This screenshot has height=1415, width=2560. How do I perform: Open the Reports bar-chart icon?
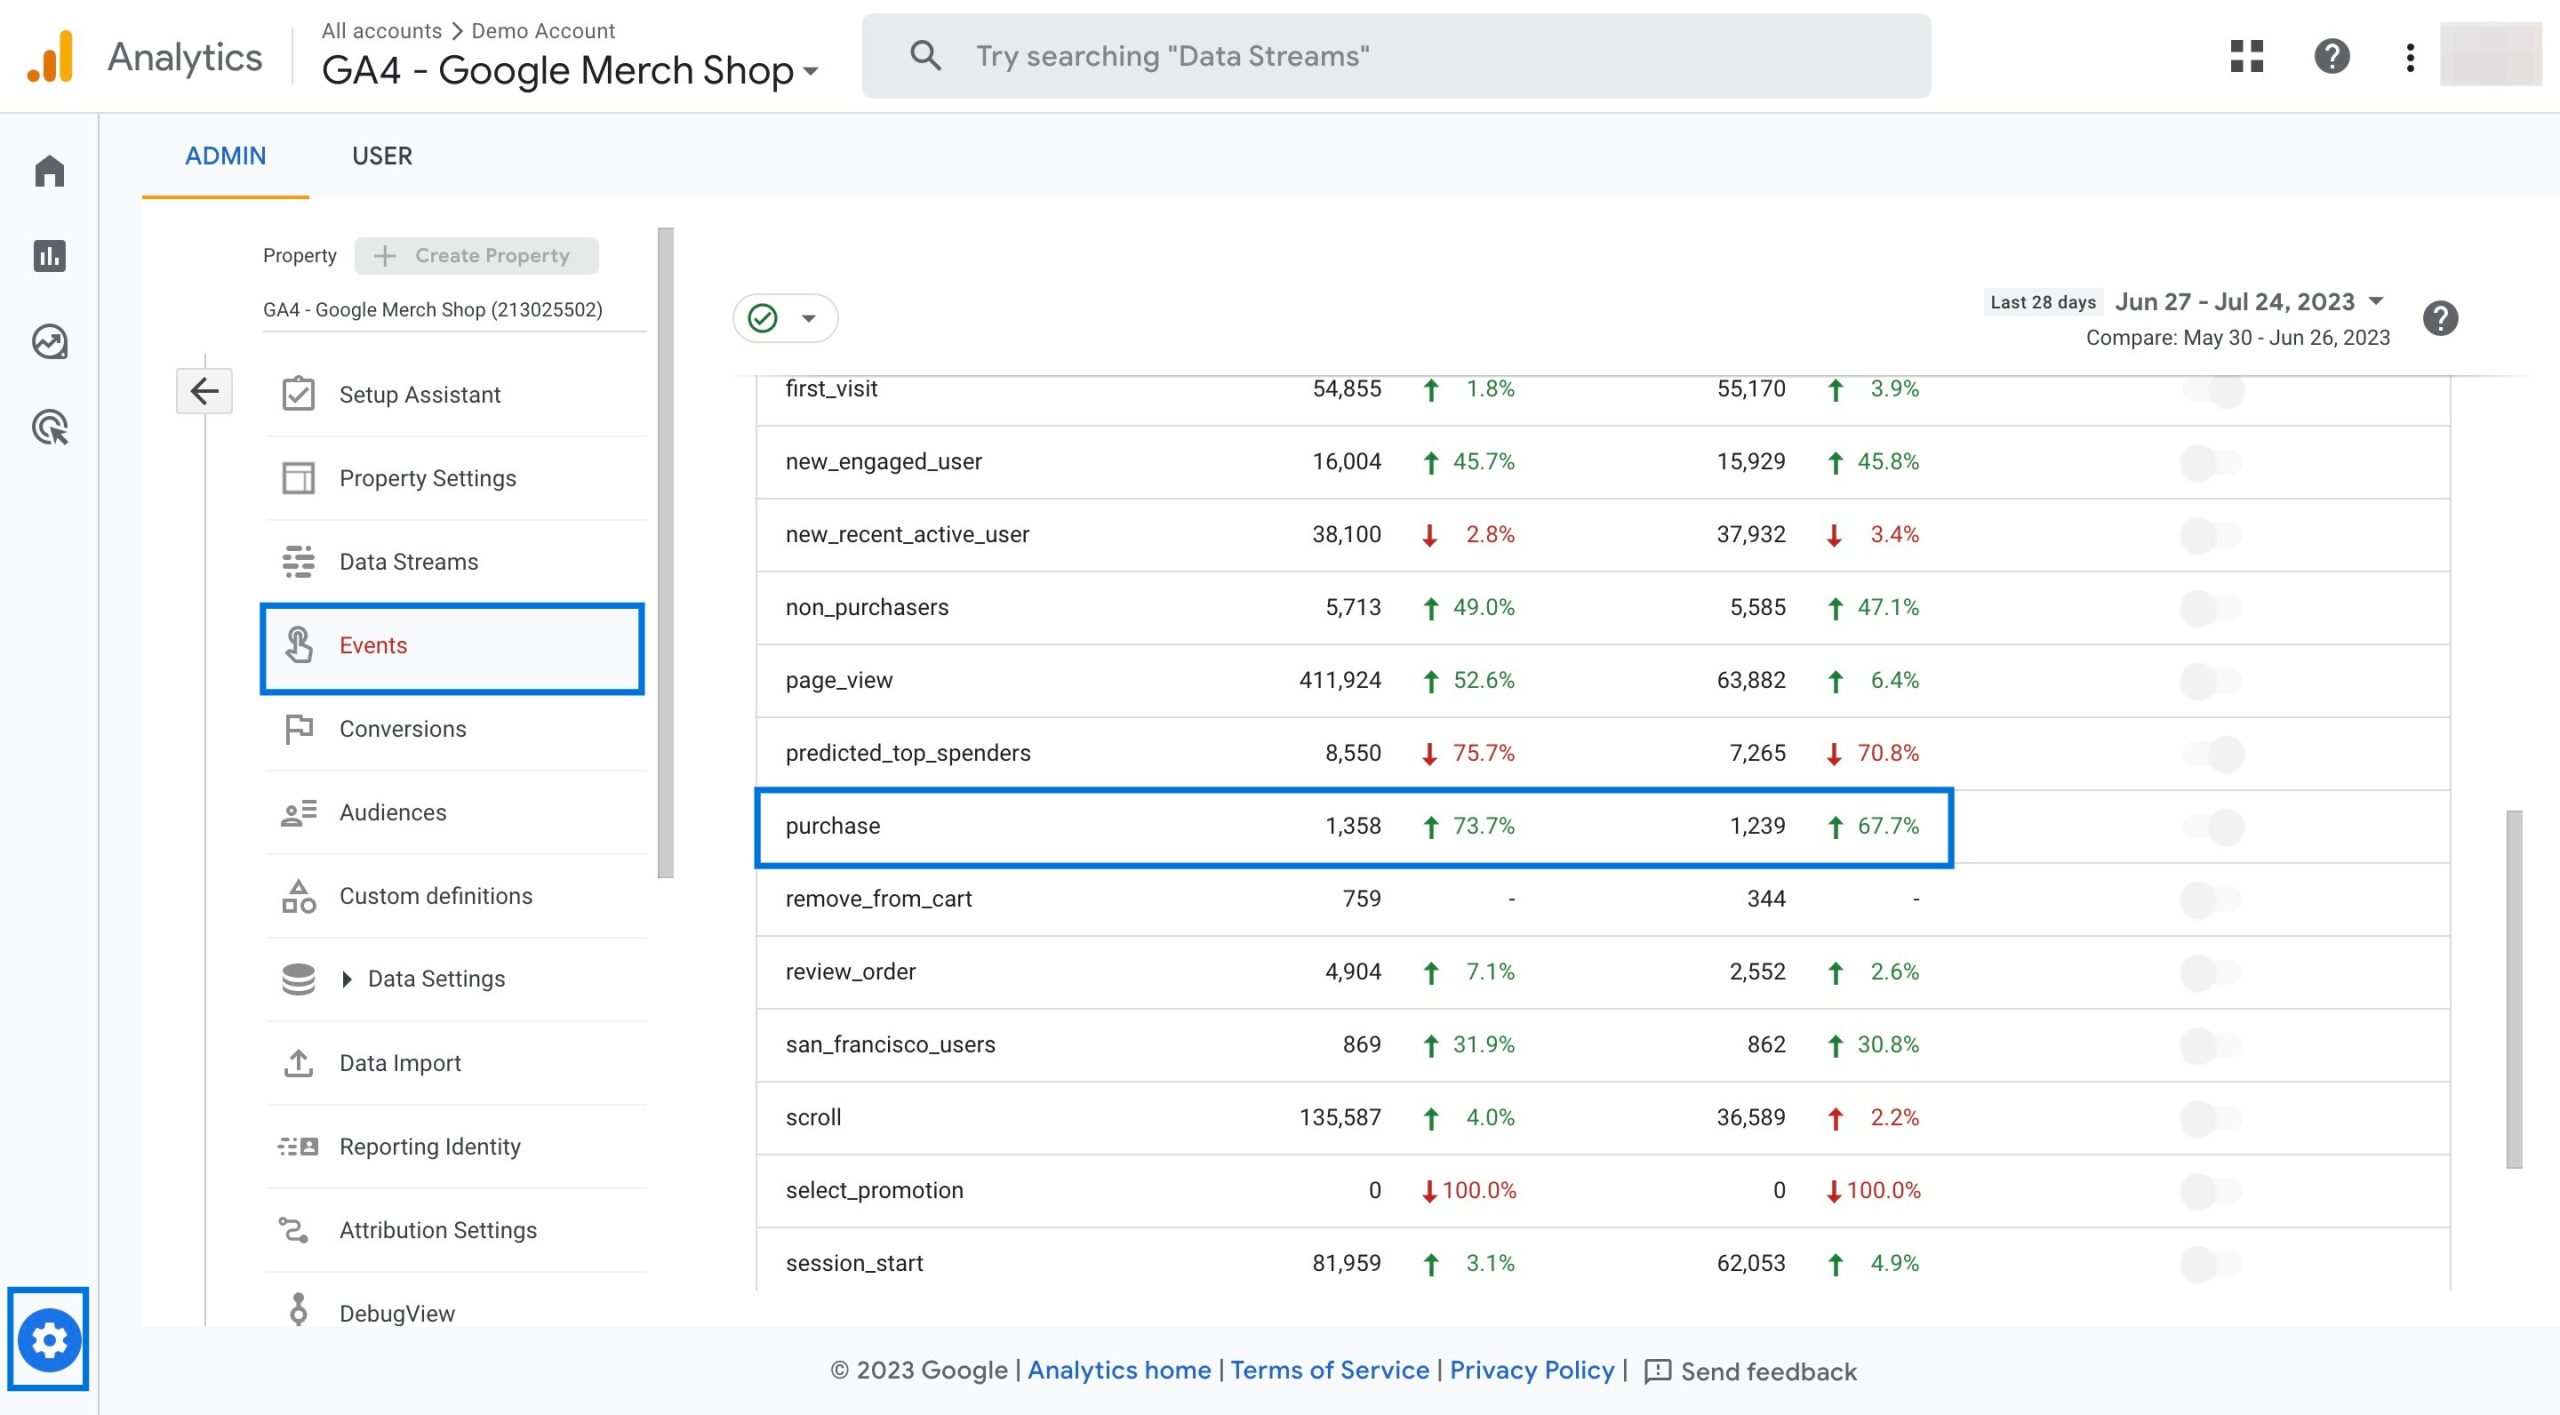click(x=49, y=256)
